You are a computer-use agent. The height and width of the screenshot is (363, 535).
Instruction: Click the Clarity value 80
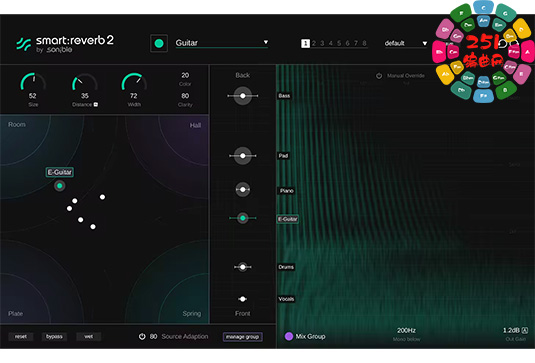click(185, 96)
